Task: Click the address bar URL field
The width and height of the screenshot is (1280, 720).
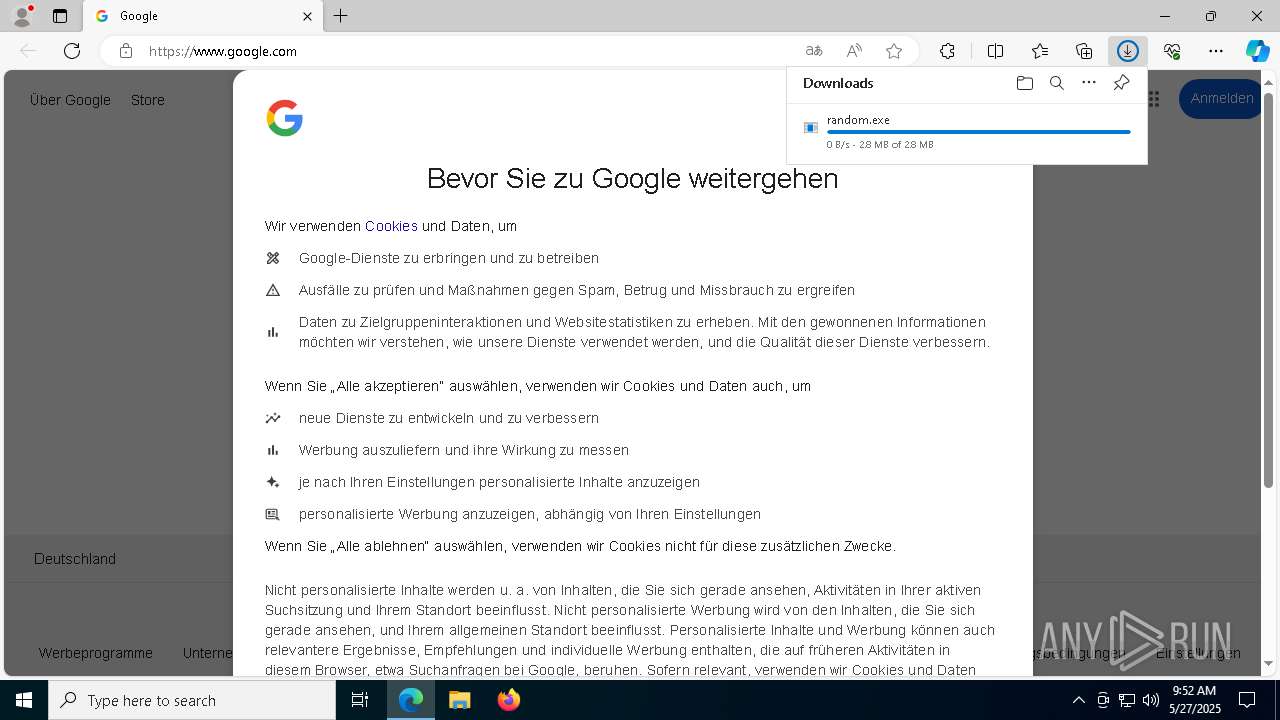Action: coord(470,51)
